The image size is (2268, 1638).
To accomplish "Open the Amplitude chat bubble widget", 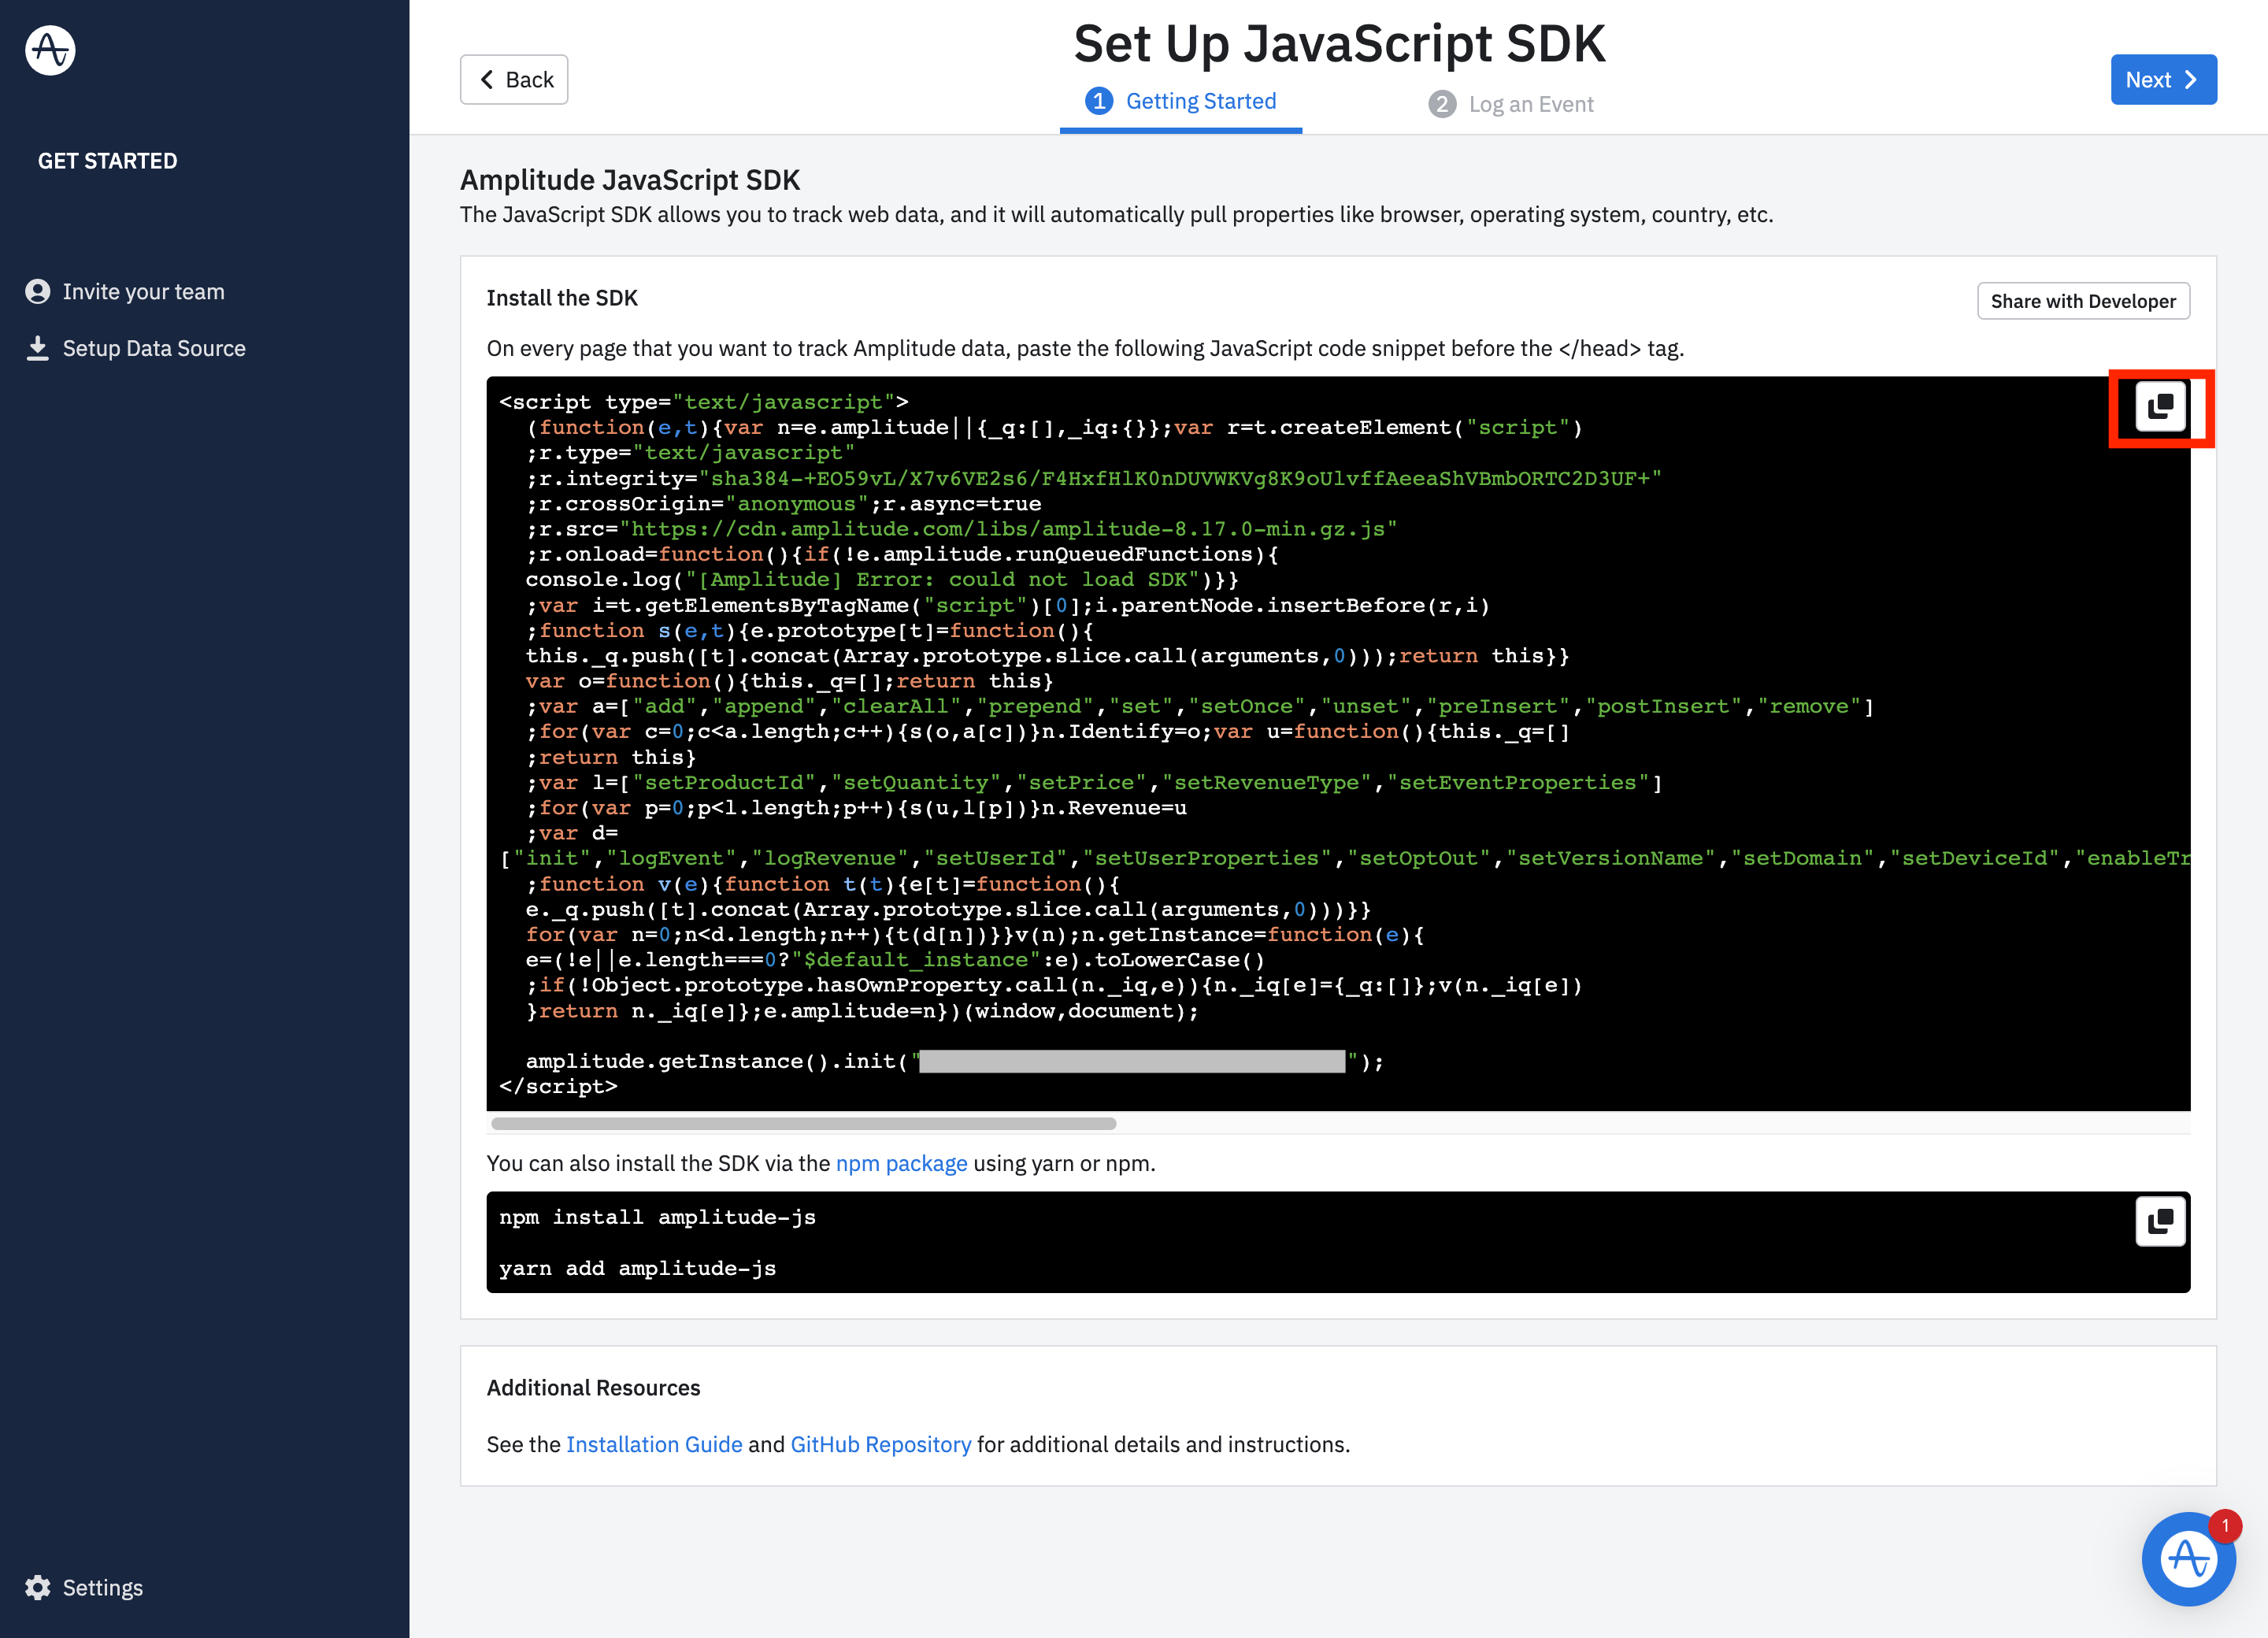I will click(x=2188, y=1558).
